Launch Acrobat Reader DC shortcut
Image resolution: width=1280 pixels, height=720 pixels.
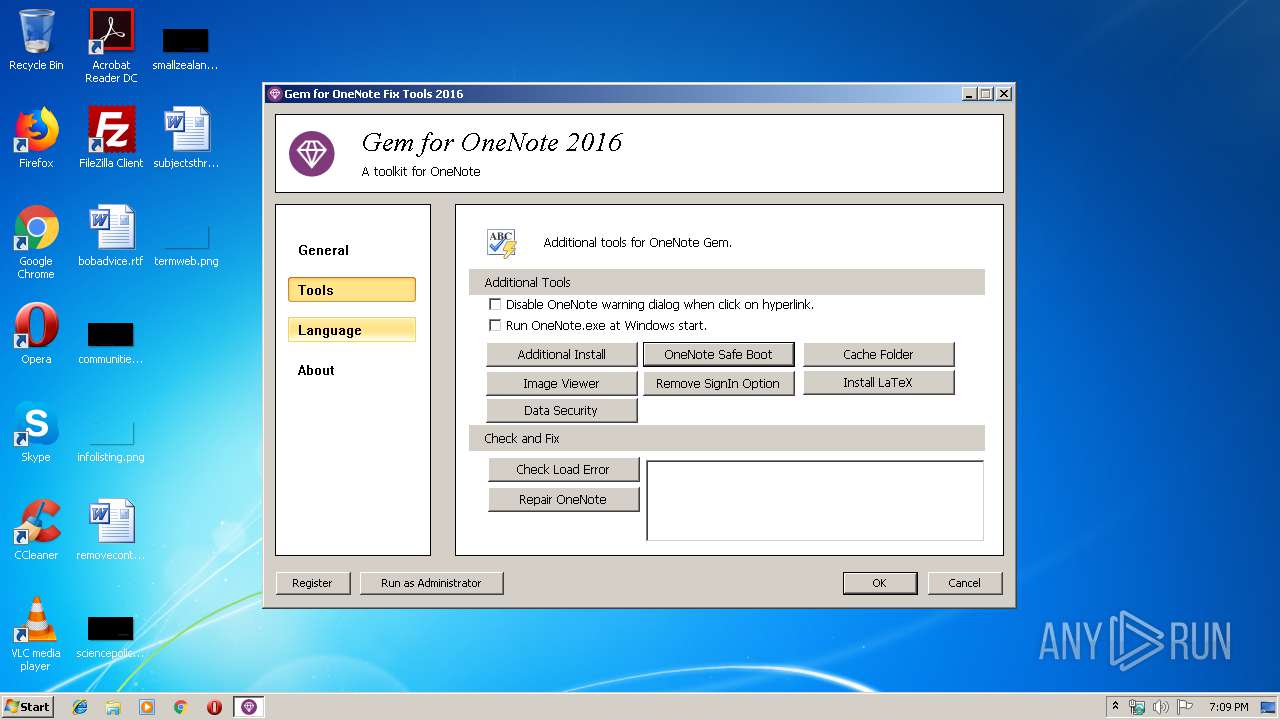[111, 46]
